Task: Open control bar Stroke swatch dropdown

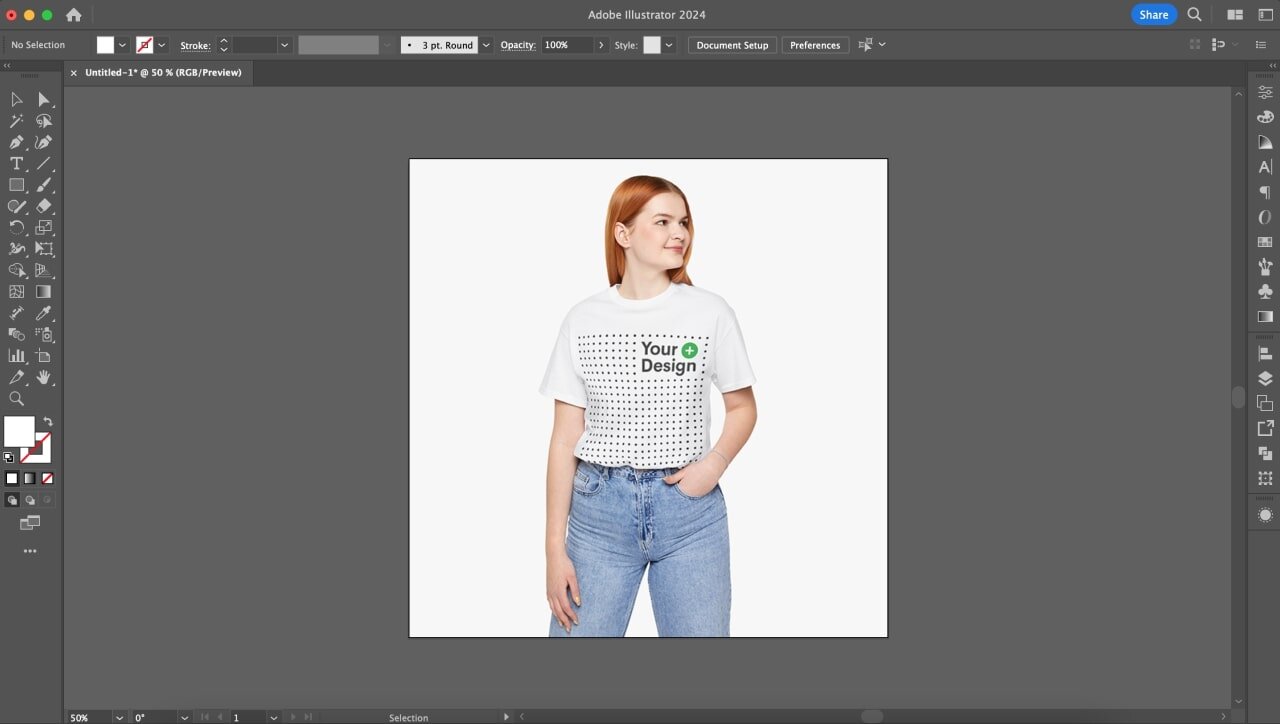Action: [162, 45]
